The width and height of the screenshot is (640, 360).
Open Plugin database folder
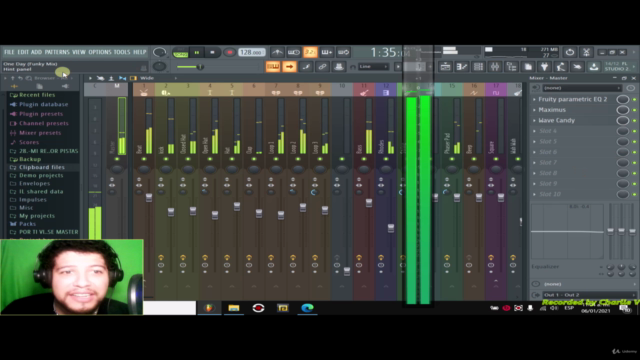coord(43,104)
